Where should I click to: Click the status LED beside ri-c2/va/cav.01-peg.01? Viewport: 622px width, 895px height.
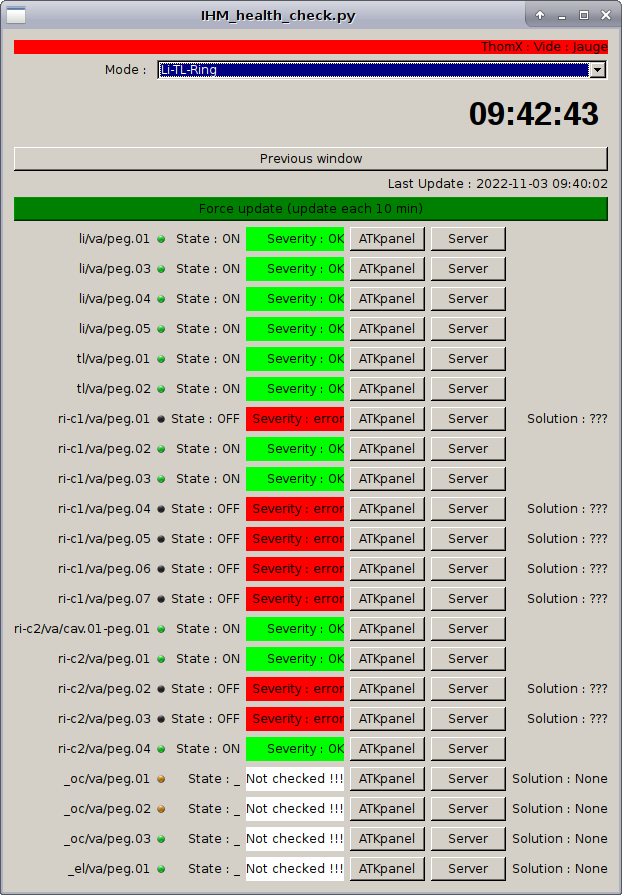coord(161,629)
